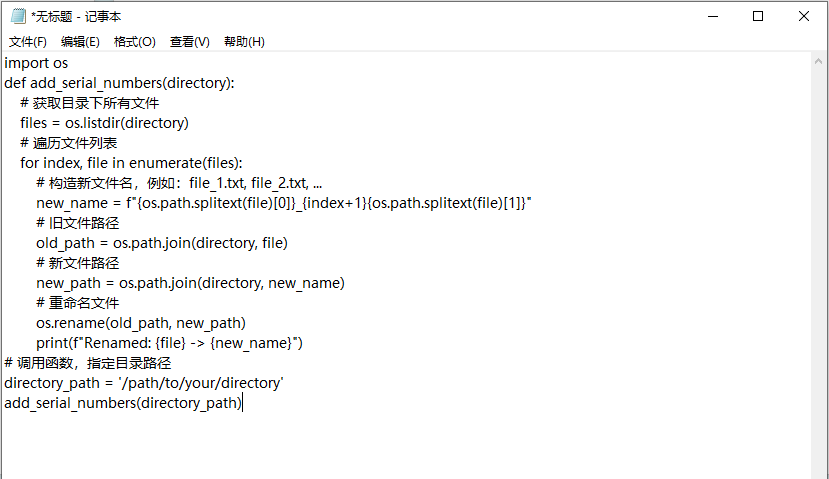Click the 'def add_serial_numbers(directory):' line
Screen dimensions: 829x479
click(x=119, y=83)
